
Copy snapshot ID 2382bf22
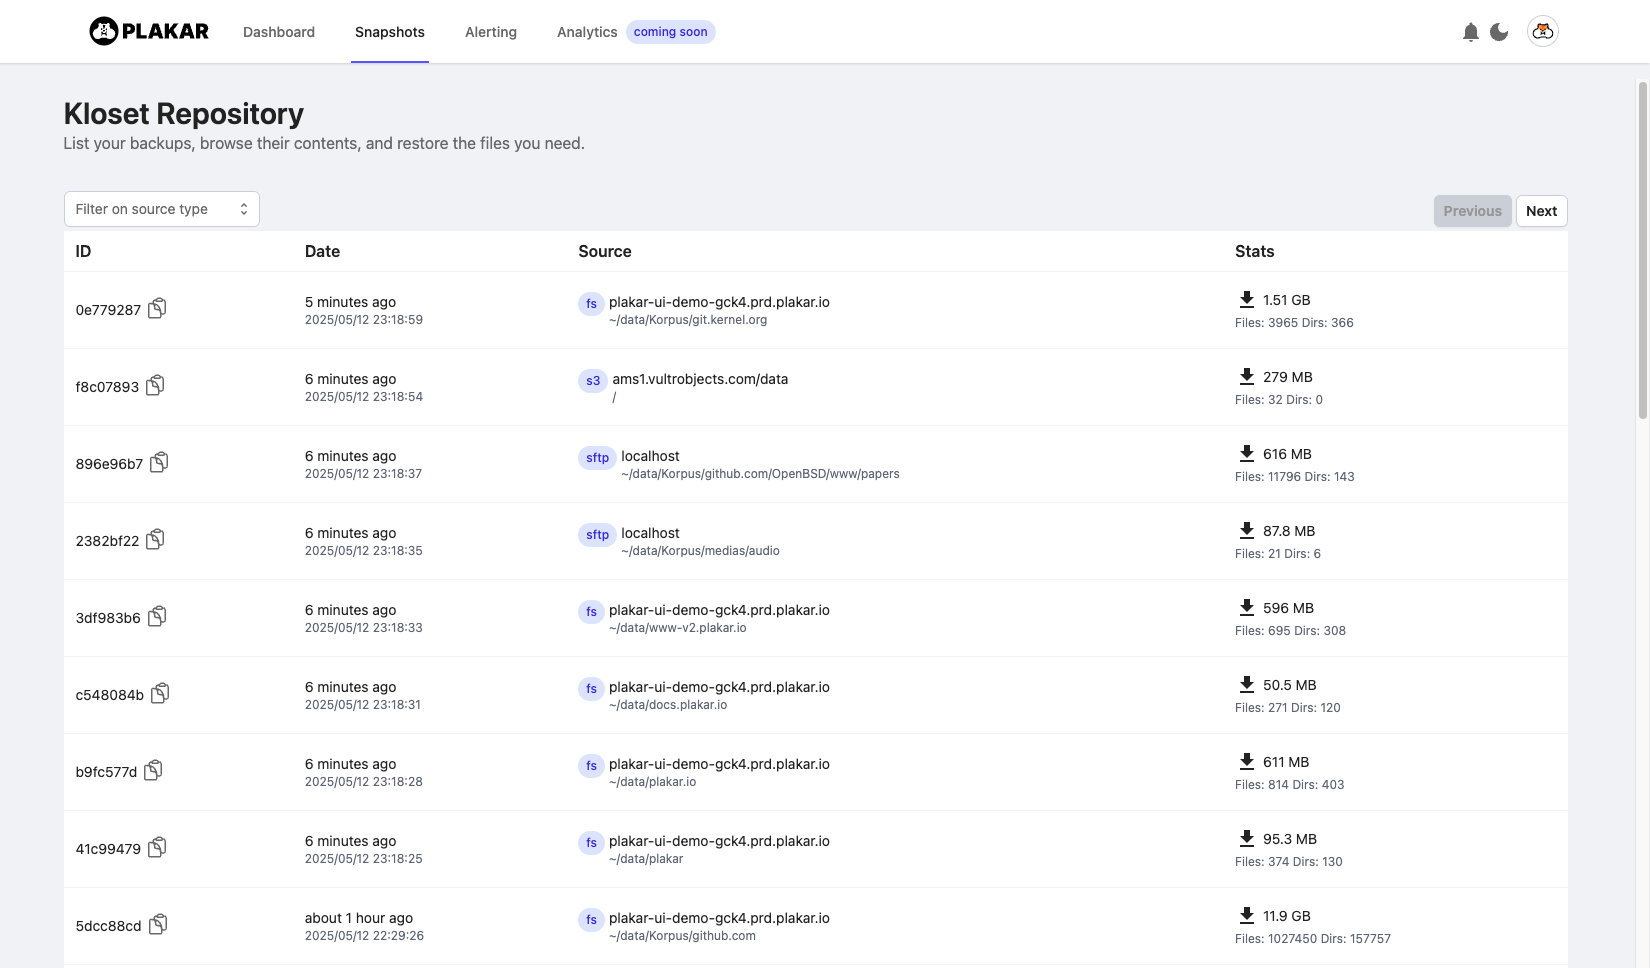155,540
